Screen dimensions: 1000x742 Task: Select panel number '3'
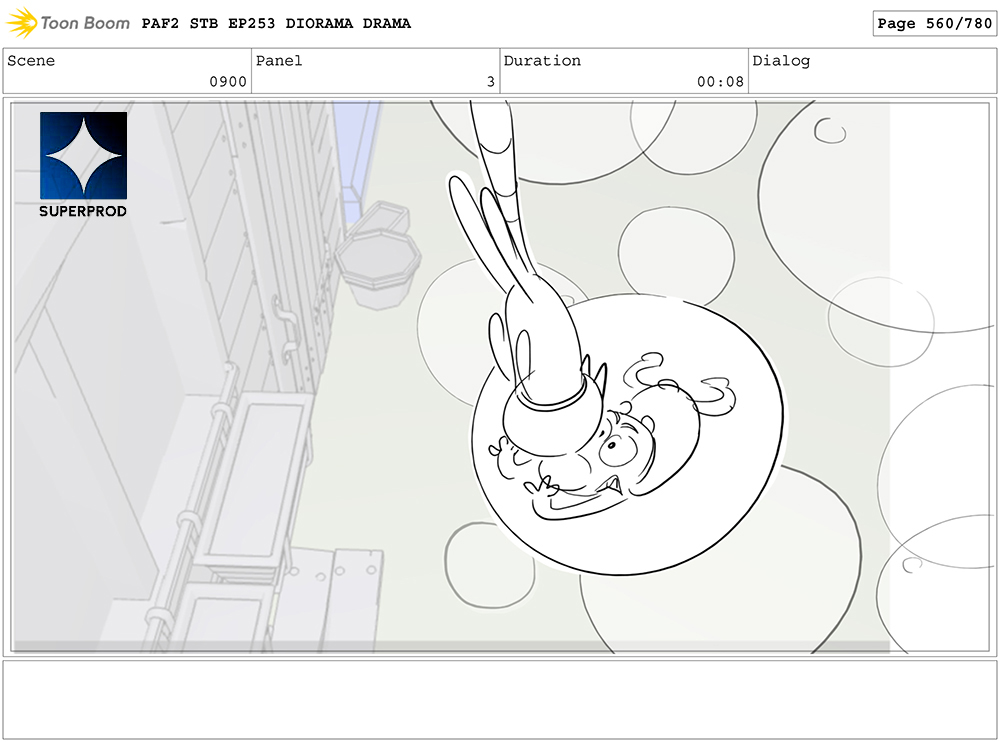(490, 82)
